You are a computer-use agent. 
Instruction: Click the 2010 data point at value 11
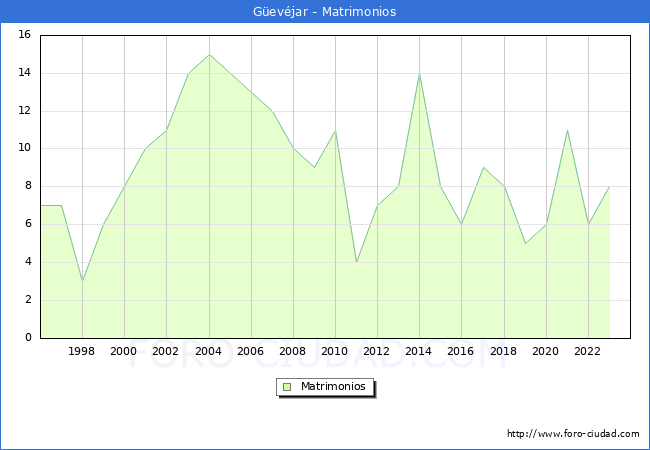pos(335,130)
